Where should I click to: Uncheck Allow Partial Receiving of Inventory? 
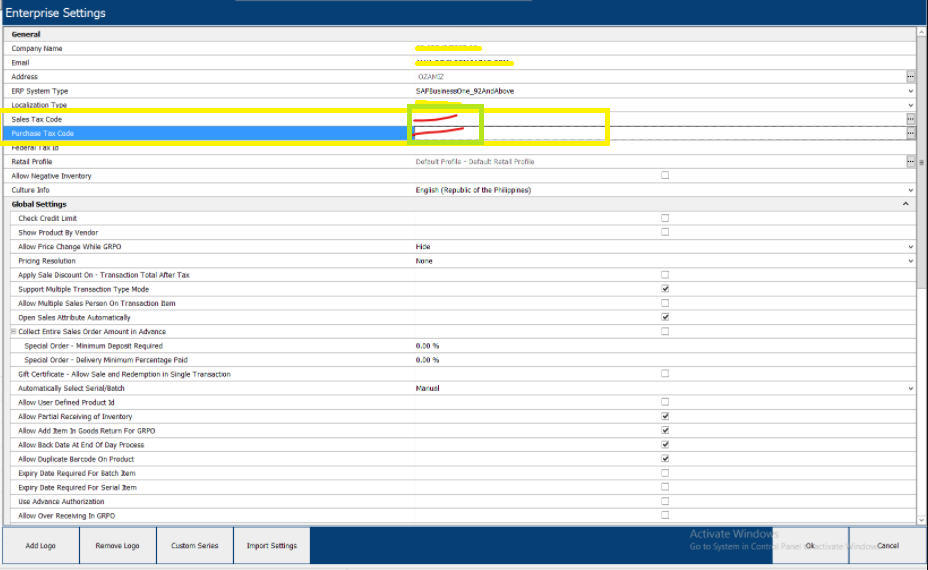pos(665,416)
